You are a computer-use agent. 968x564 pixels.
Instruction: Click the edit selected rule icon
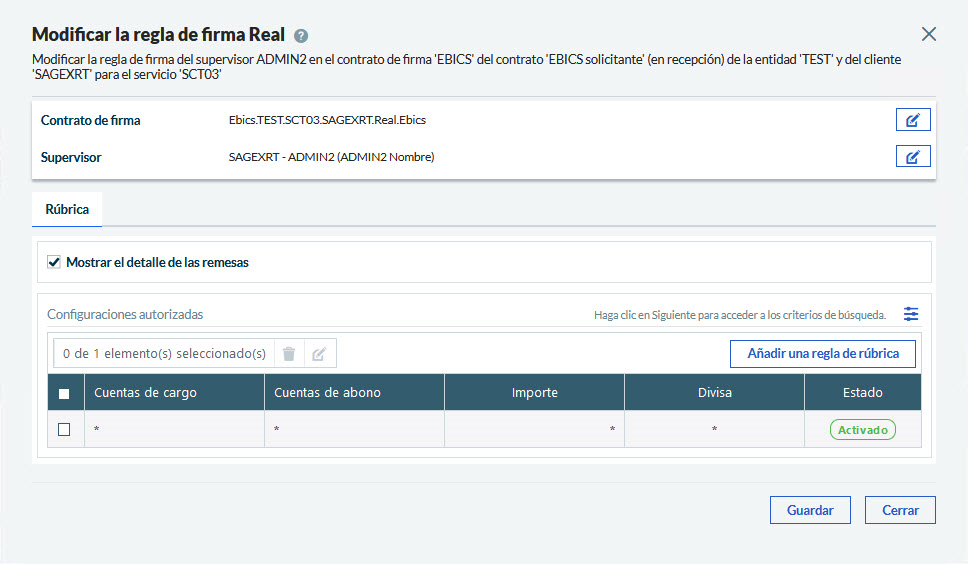tap(319, 353)
